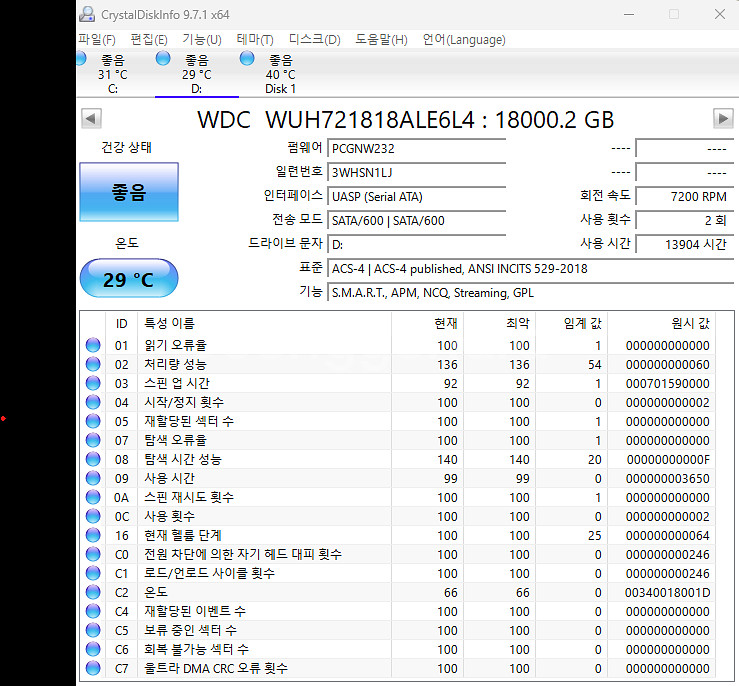
Task: Click the CrystalDiskInfo app icon in title bar
Action: pos(87,14)
